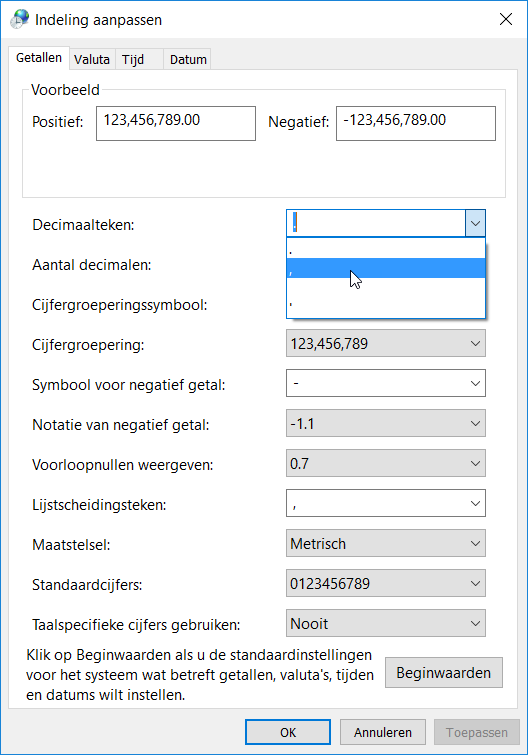Viewport: 528px width, 755px height.
Task: Expand the Lijstscheidingsteken dropdown
Action: coord(386,503)
